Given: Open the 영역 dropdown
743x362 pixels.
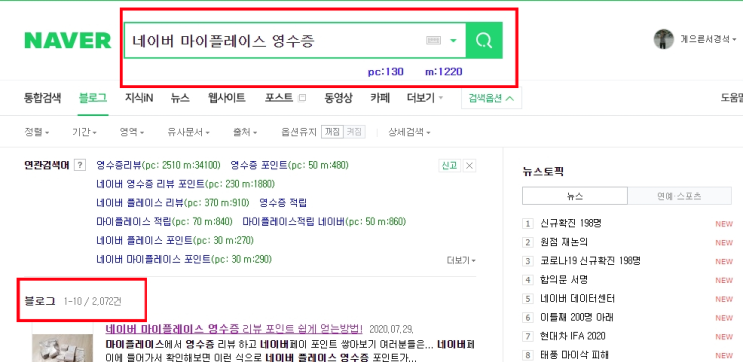Looking at the screenshot, I should tap(132, 132).
